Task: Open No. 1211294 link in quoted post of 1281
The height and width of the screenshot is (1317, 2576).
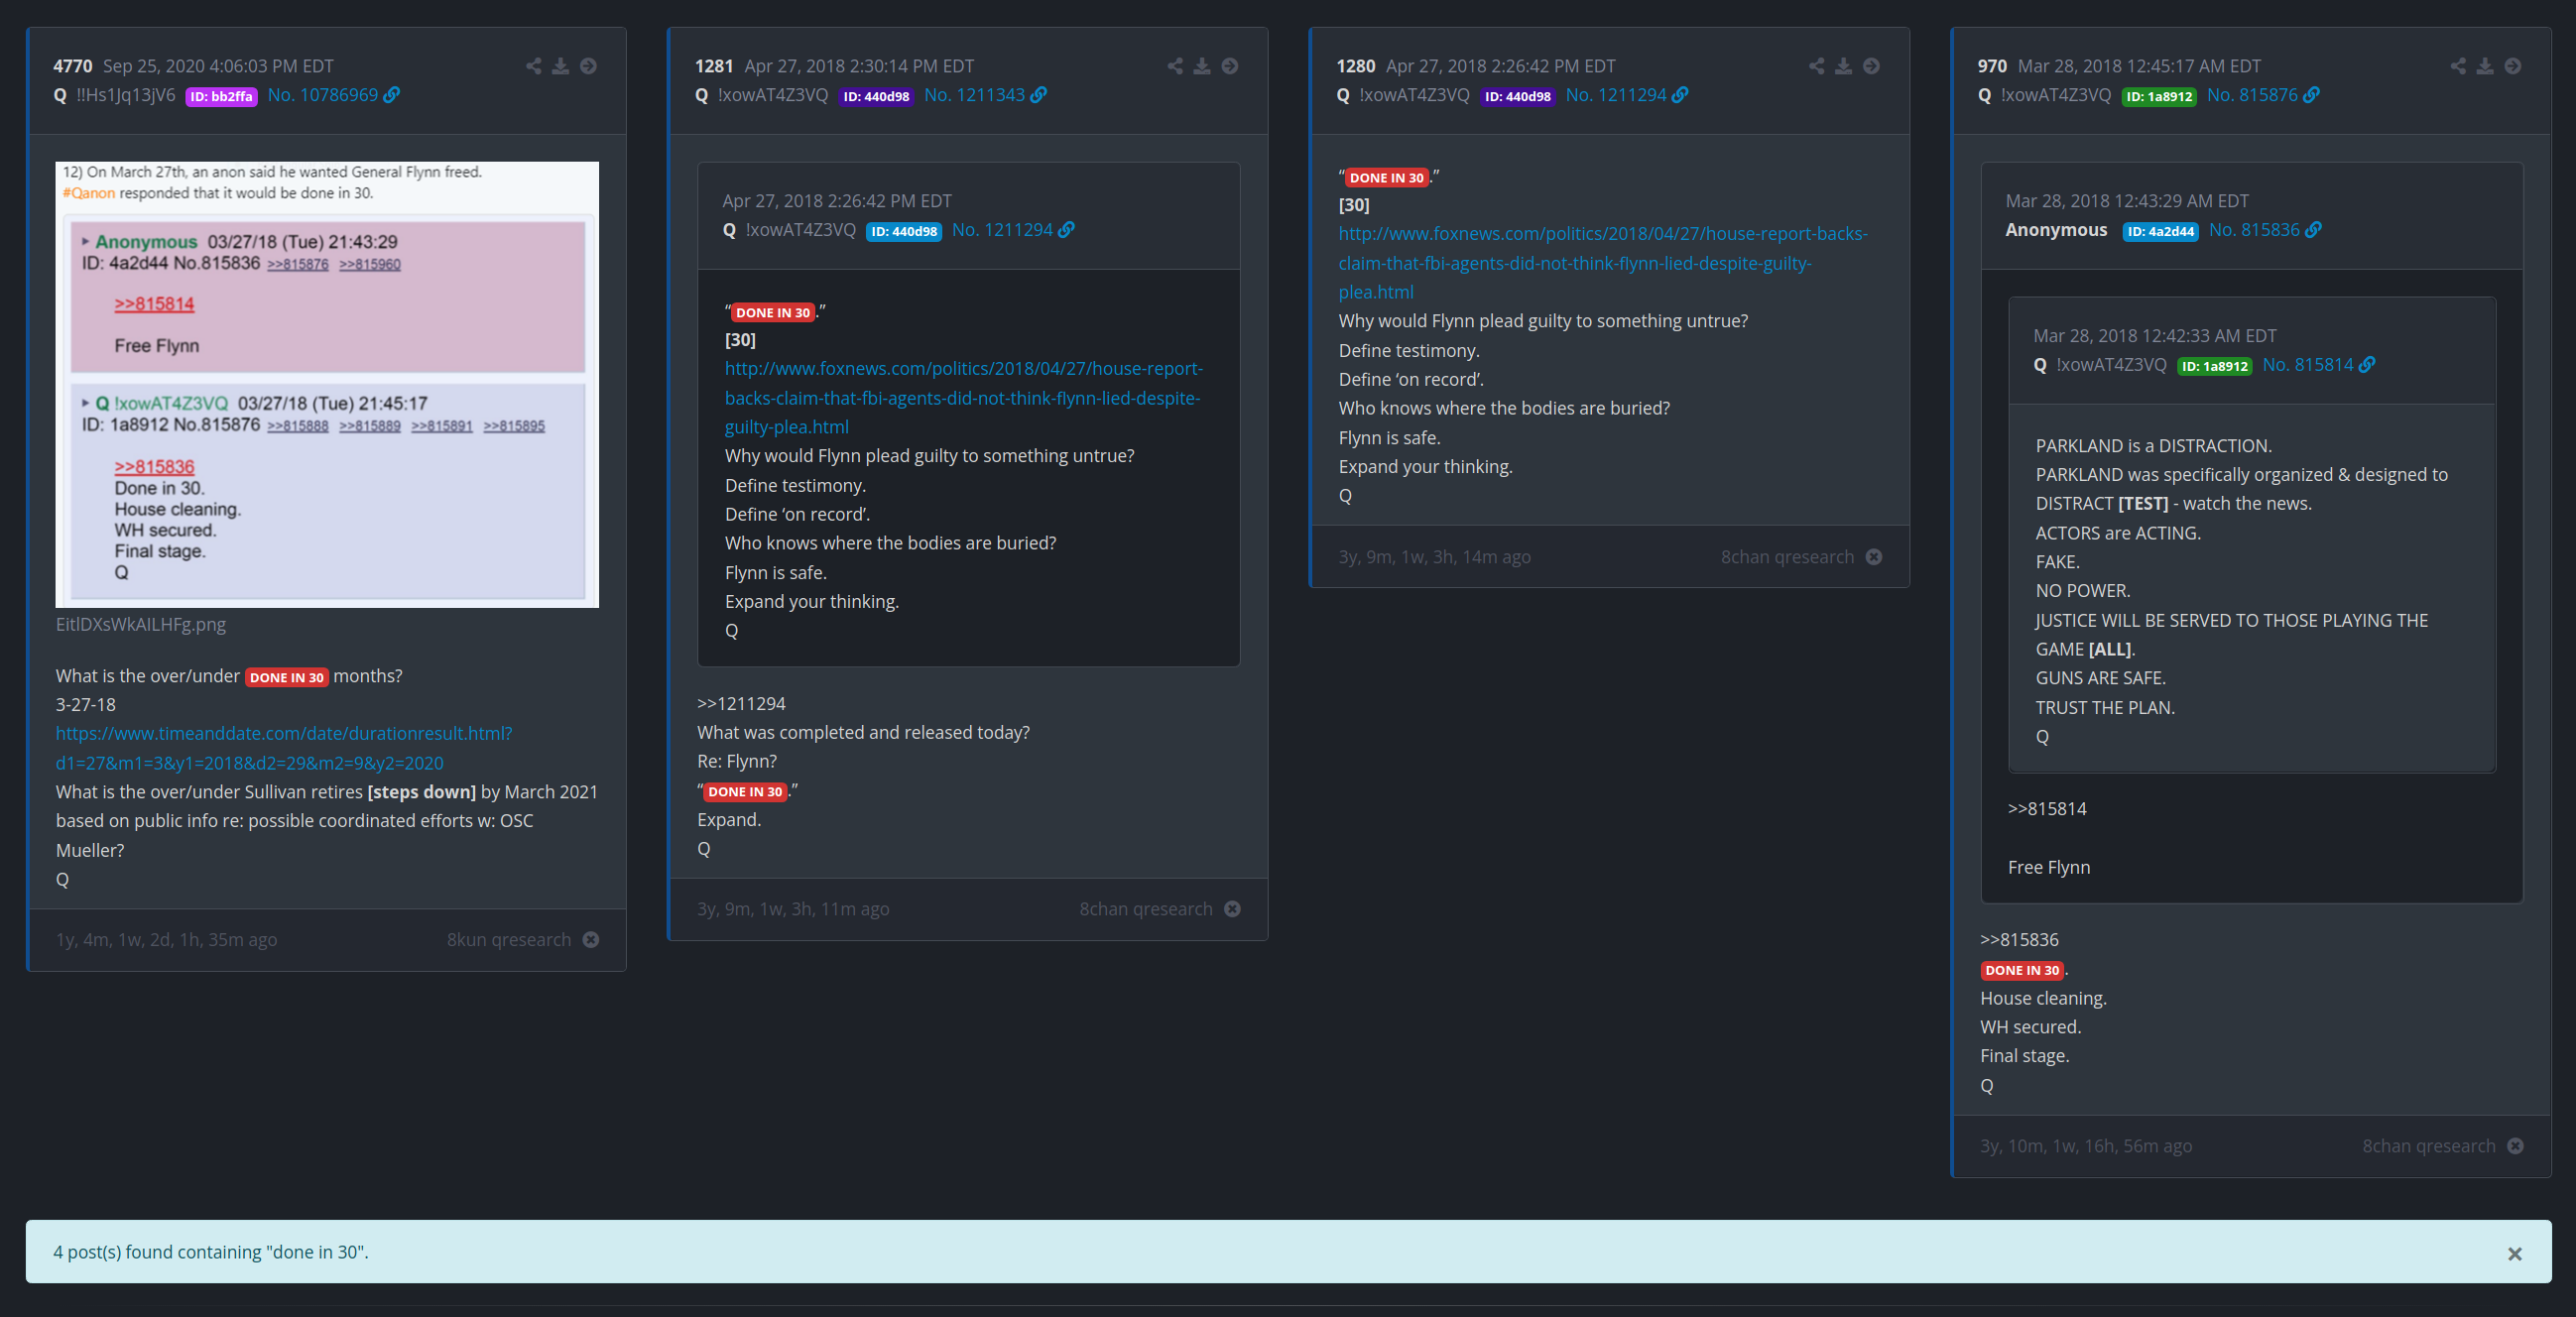Action: click(1002, 230)
